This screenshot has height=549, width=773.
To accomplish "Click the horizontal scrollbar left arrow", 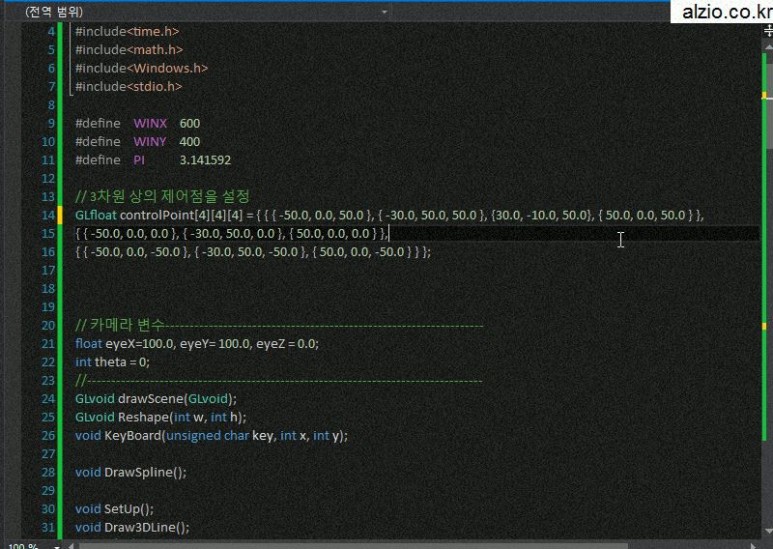I will (x=70, y=546).
